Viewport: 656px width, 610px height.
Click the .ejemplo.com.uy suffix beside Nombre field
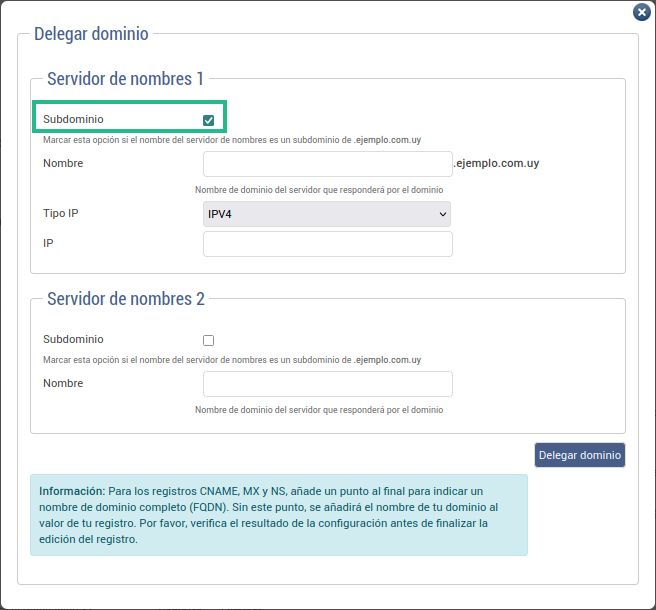point(496,163)
